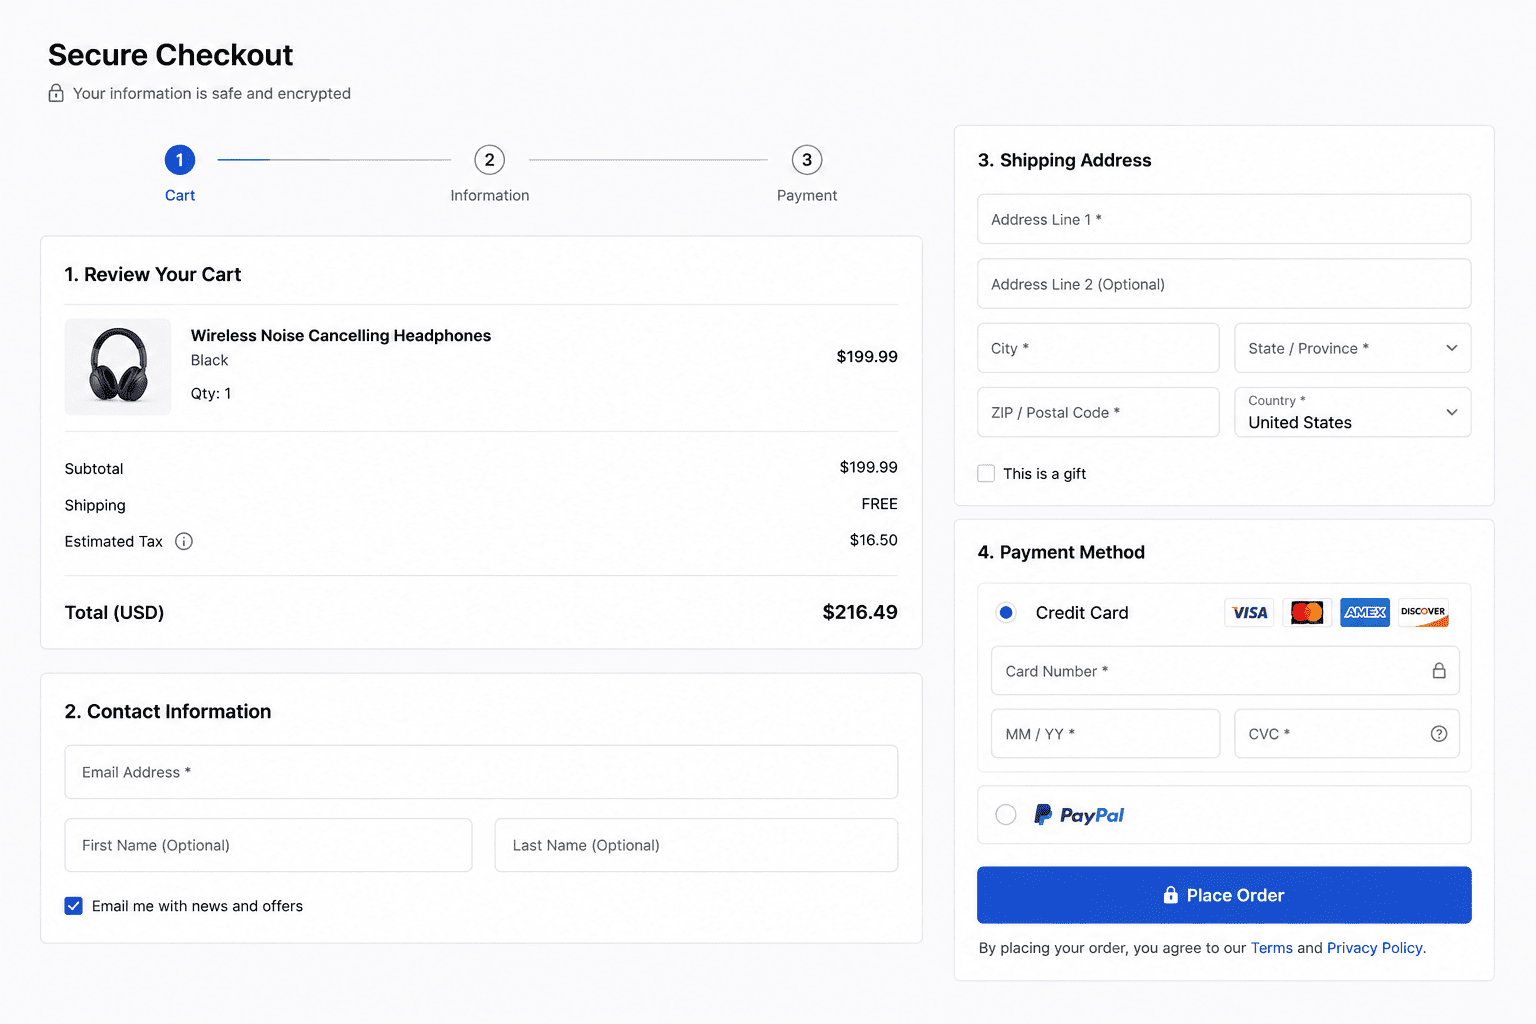
Task: Open the Country dropdown showing United States
Action: 1353,412
